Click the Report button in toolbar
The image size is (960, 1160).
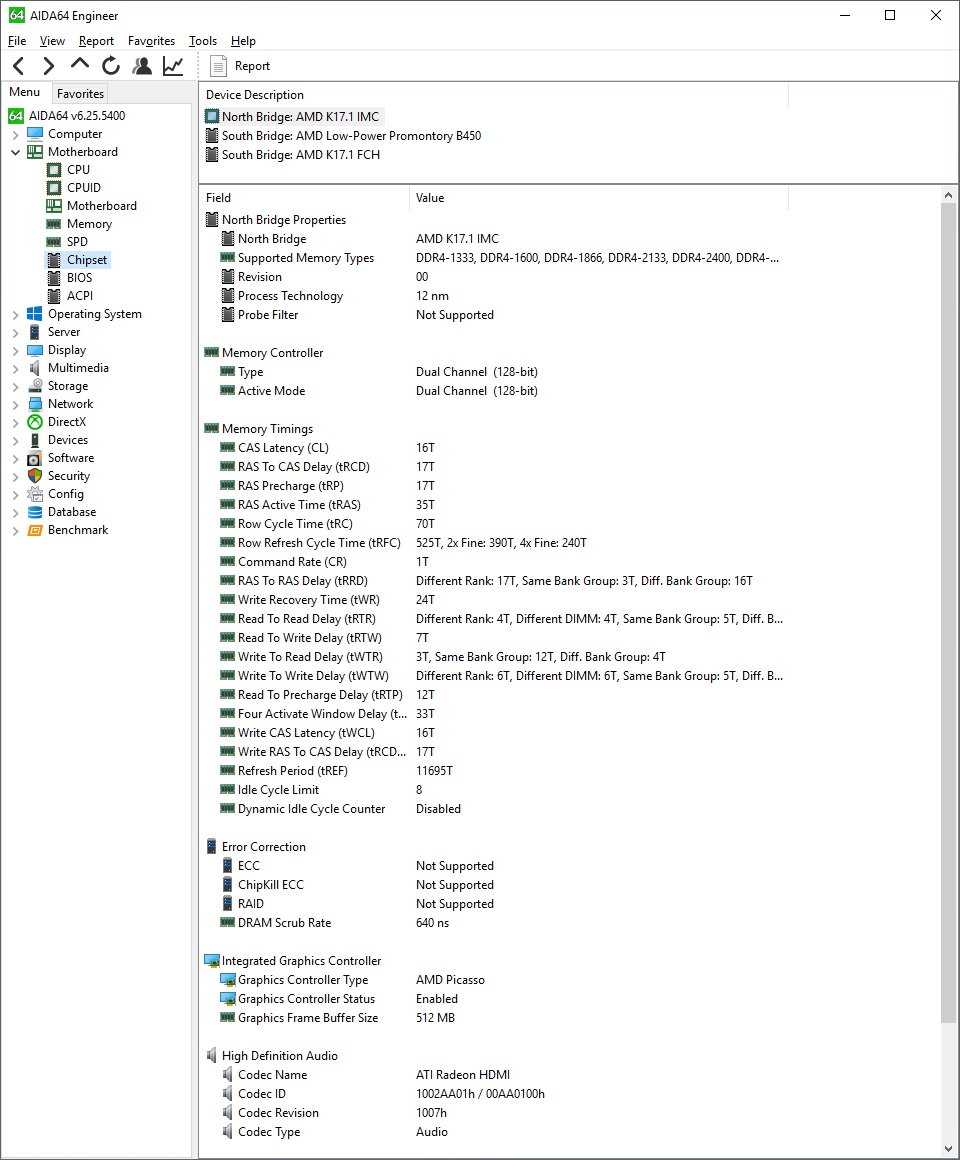click(x=240, y=66)
